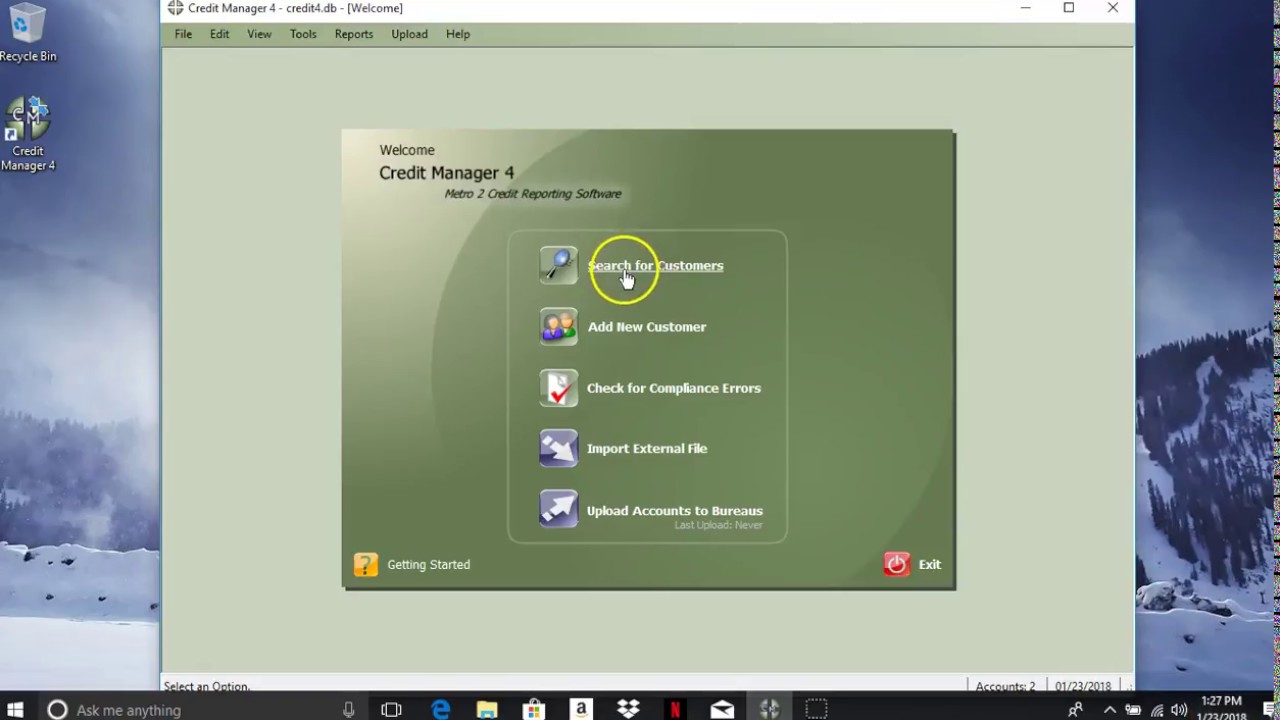The image size is (1280, 720).
Task: Click the Credit Manager taskbar icon
Action: 769,710
